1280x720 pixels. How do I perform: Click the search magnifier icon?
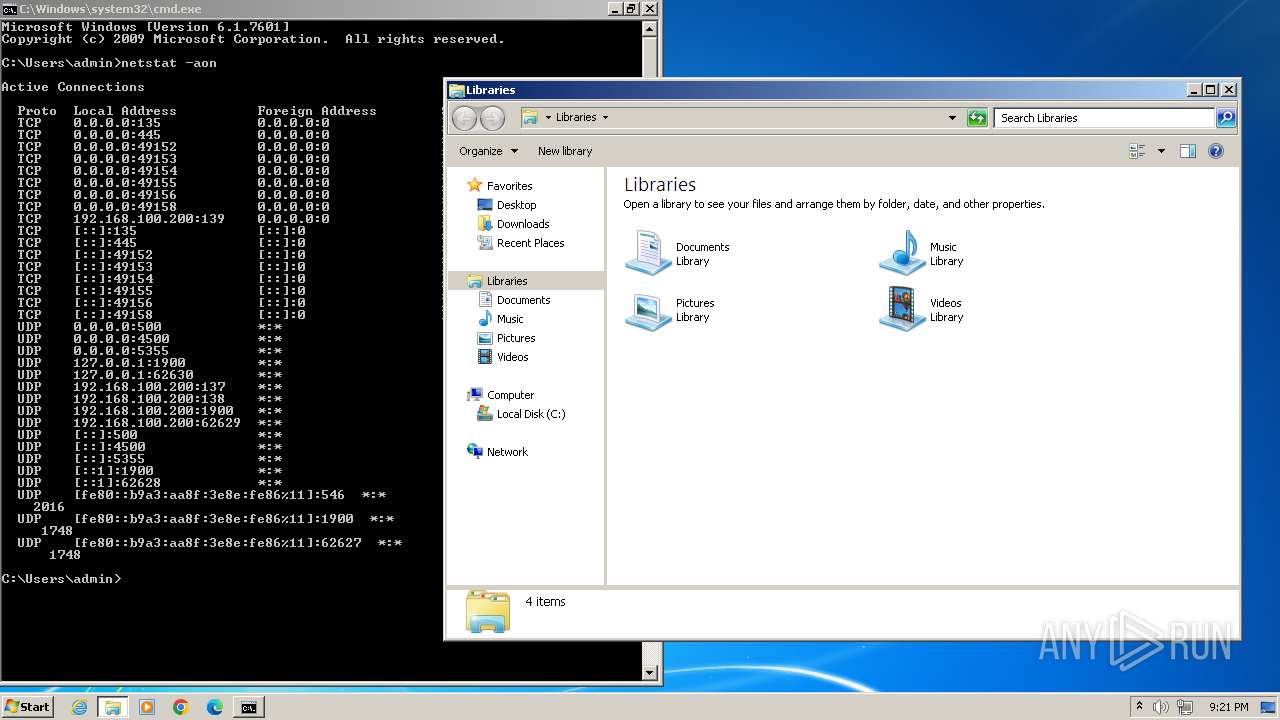pyautogui.click(x=1225, y=118)
